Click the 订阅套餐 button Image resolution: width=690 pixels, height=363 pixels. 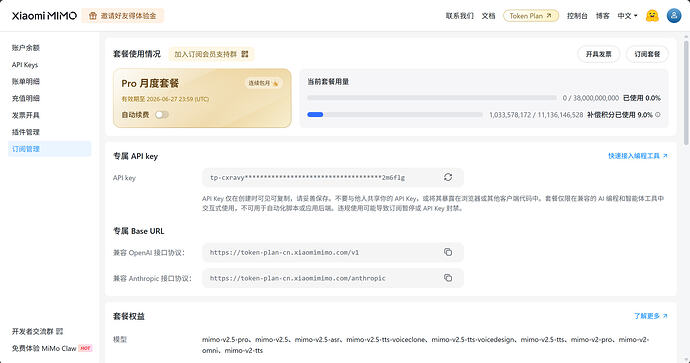(x=647, y=54)
